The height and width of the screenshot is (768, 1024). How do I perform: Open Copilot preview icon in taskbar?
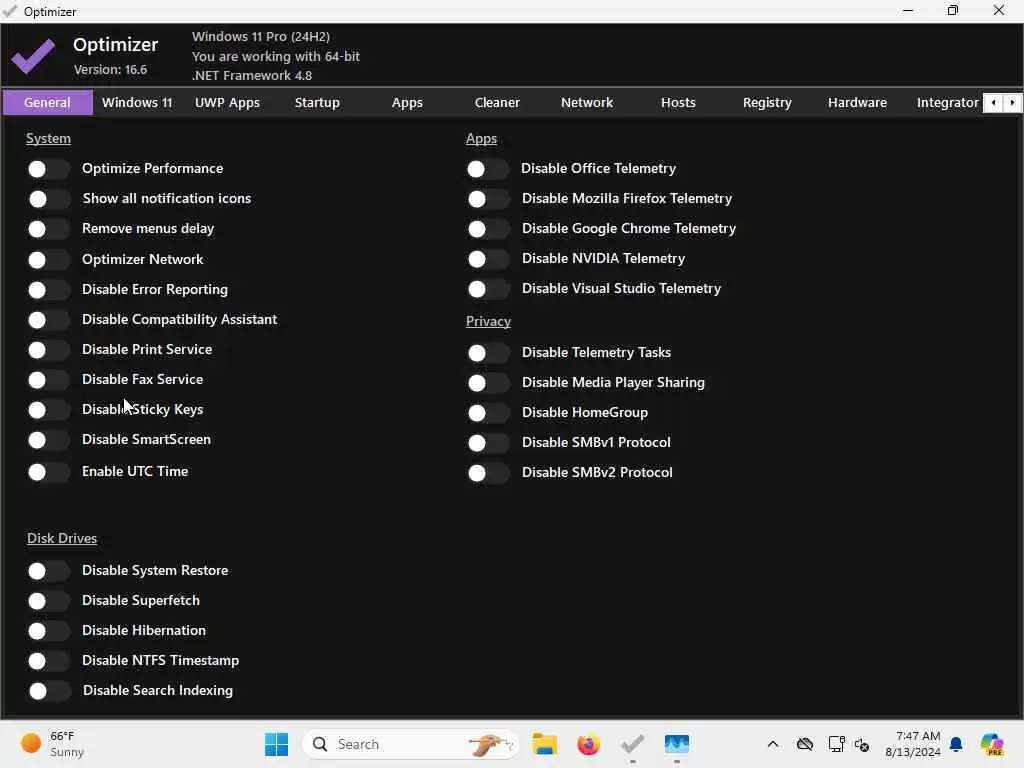coord(992,744)
